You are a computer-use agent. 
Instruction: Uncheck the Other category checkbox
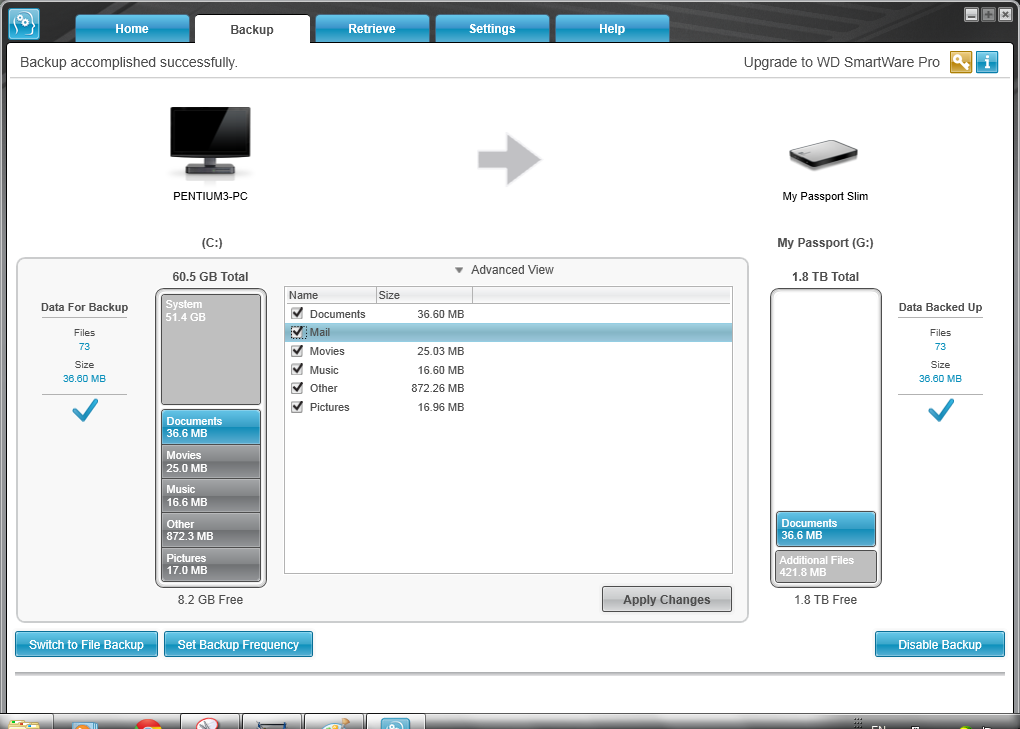[297, 388]
